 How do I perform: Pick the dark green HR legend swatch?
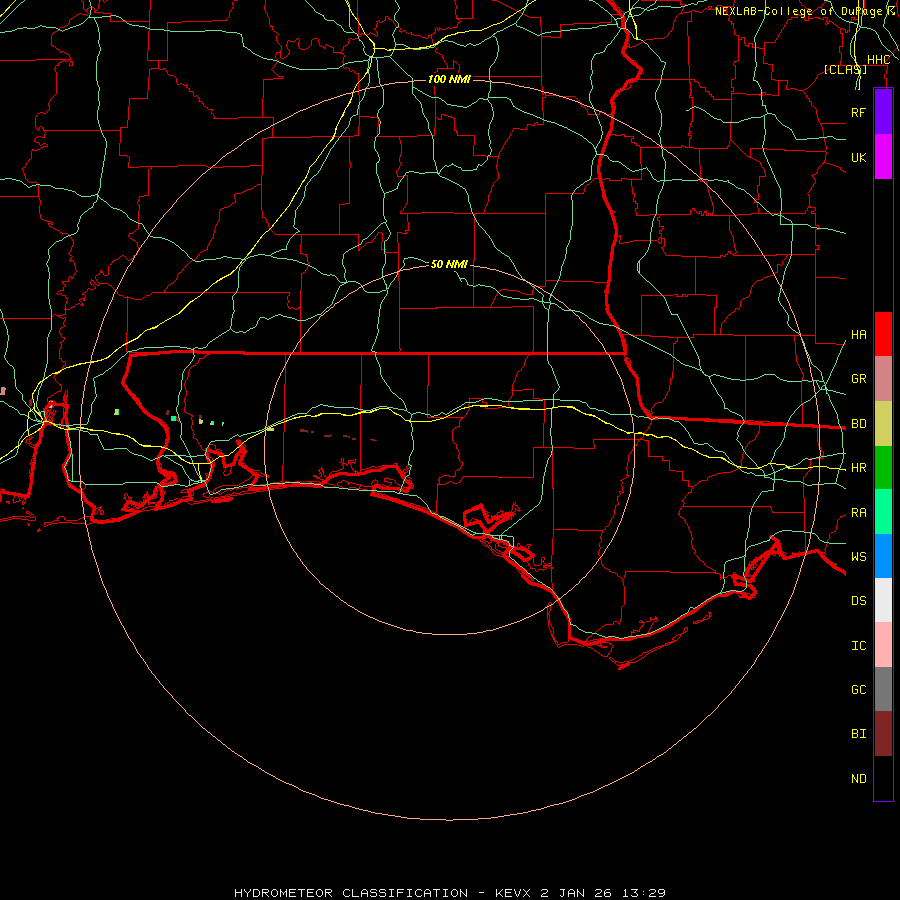[883, 468]
